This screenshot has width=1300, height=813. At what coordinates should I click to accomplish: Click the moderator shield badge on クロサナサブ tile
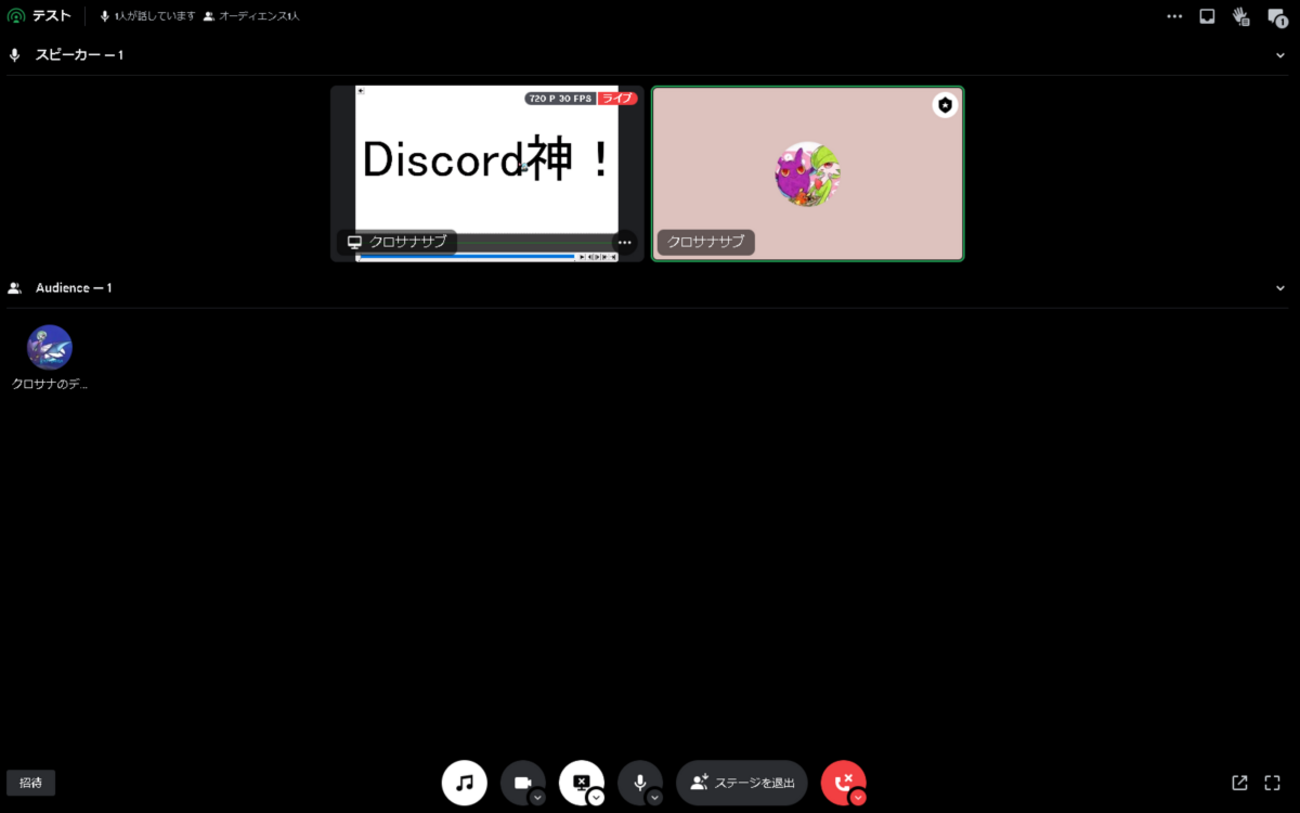point(945,104)
